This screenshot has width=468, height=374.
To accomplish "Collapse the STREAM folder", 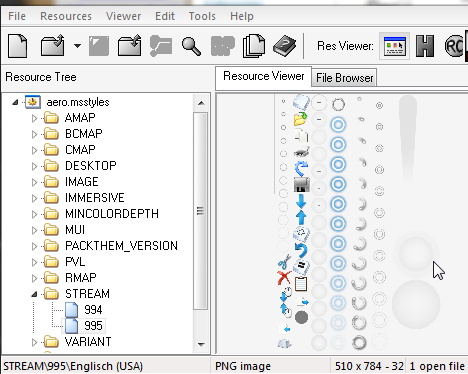I will click(x=34, y=294).
